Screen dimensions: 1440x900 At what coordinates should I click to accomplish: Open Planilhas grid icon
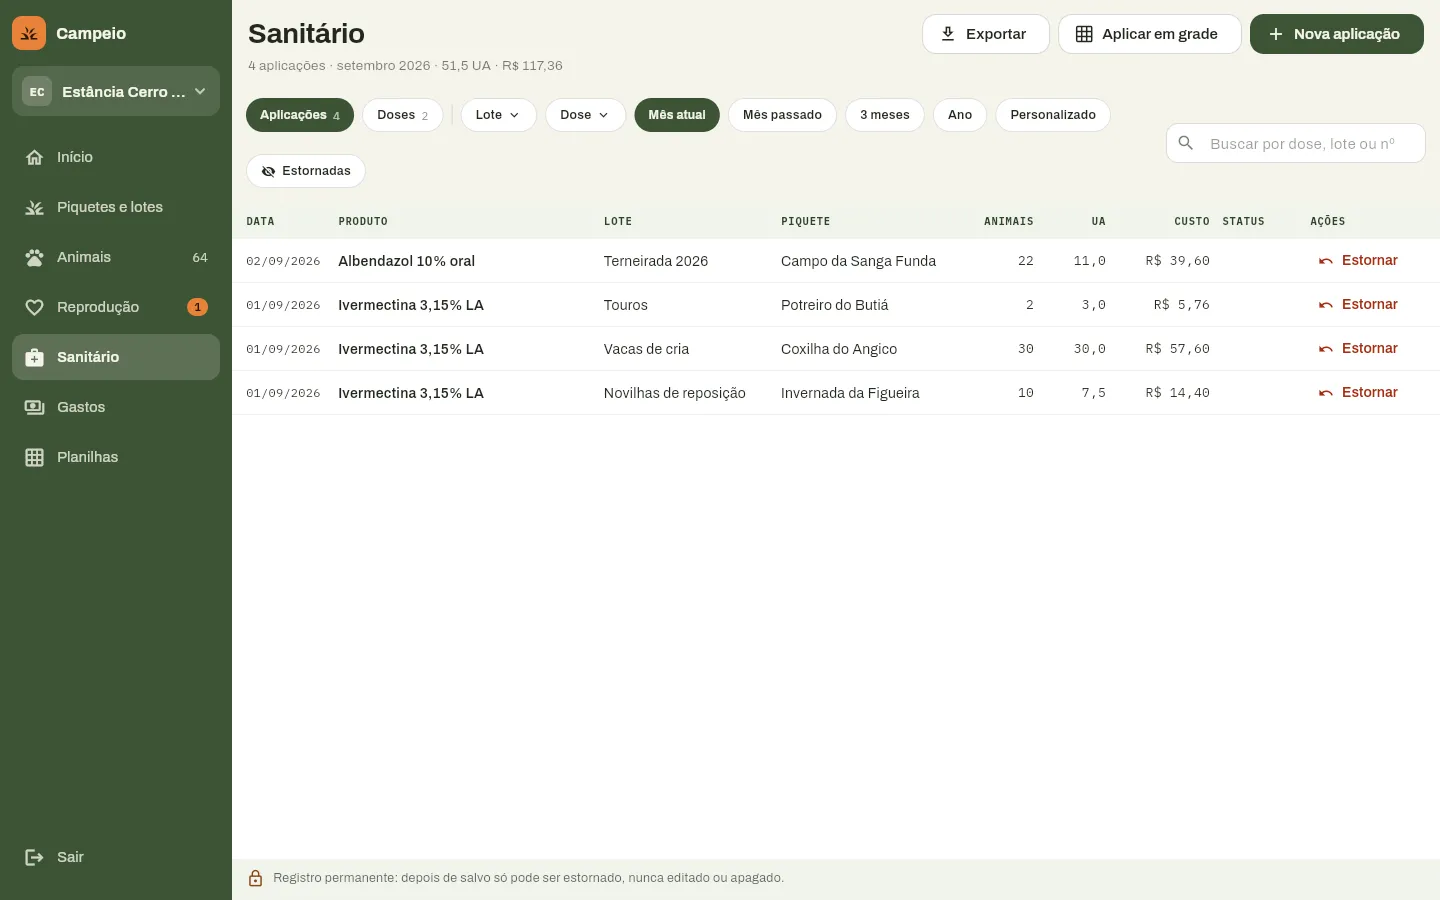coord(34,457)
